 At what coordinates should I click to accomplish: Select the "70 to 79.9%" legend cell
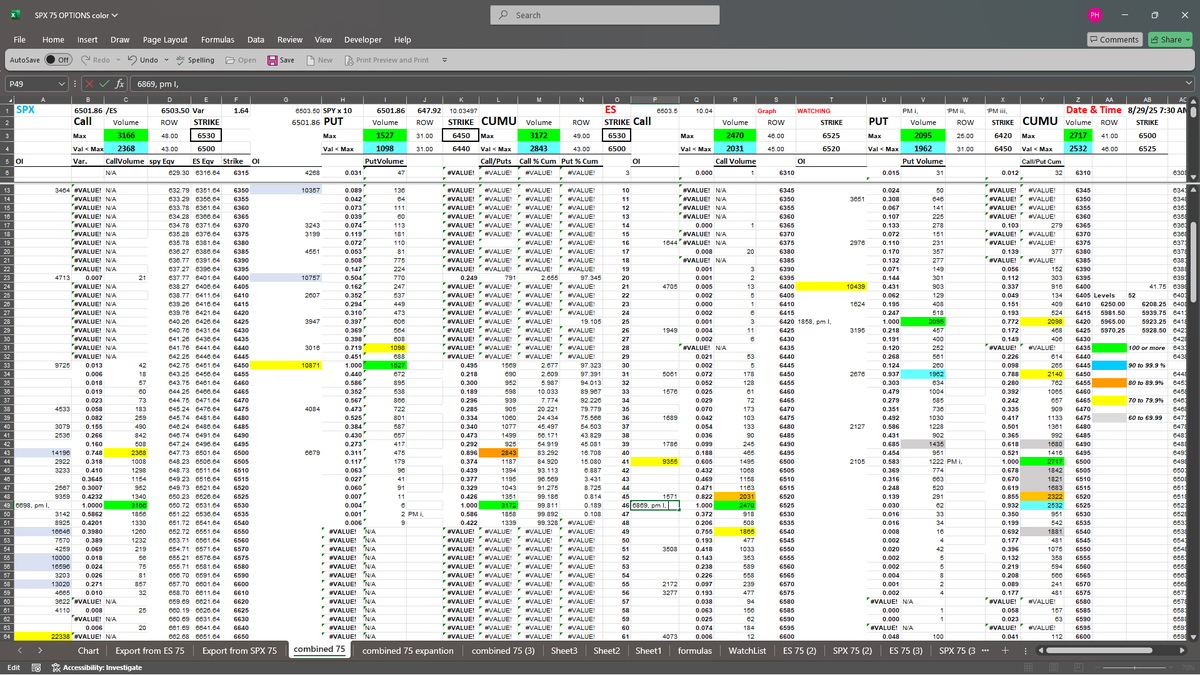tap(1146, 400)
